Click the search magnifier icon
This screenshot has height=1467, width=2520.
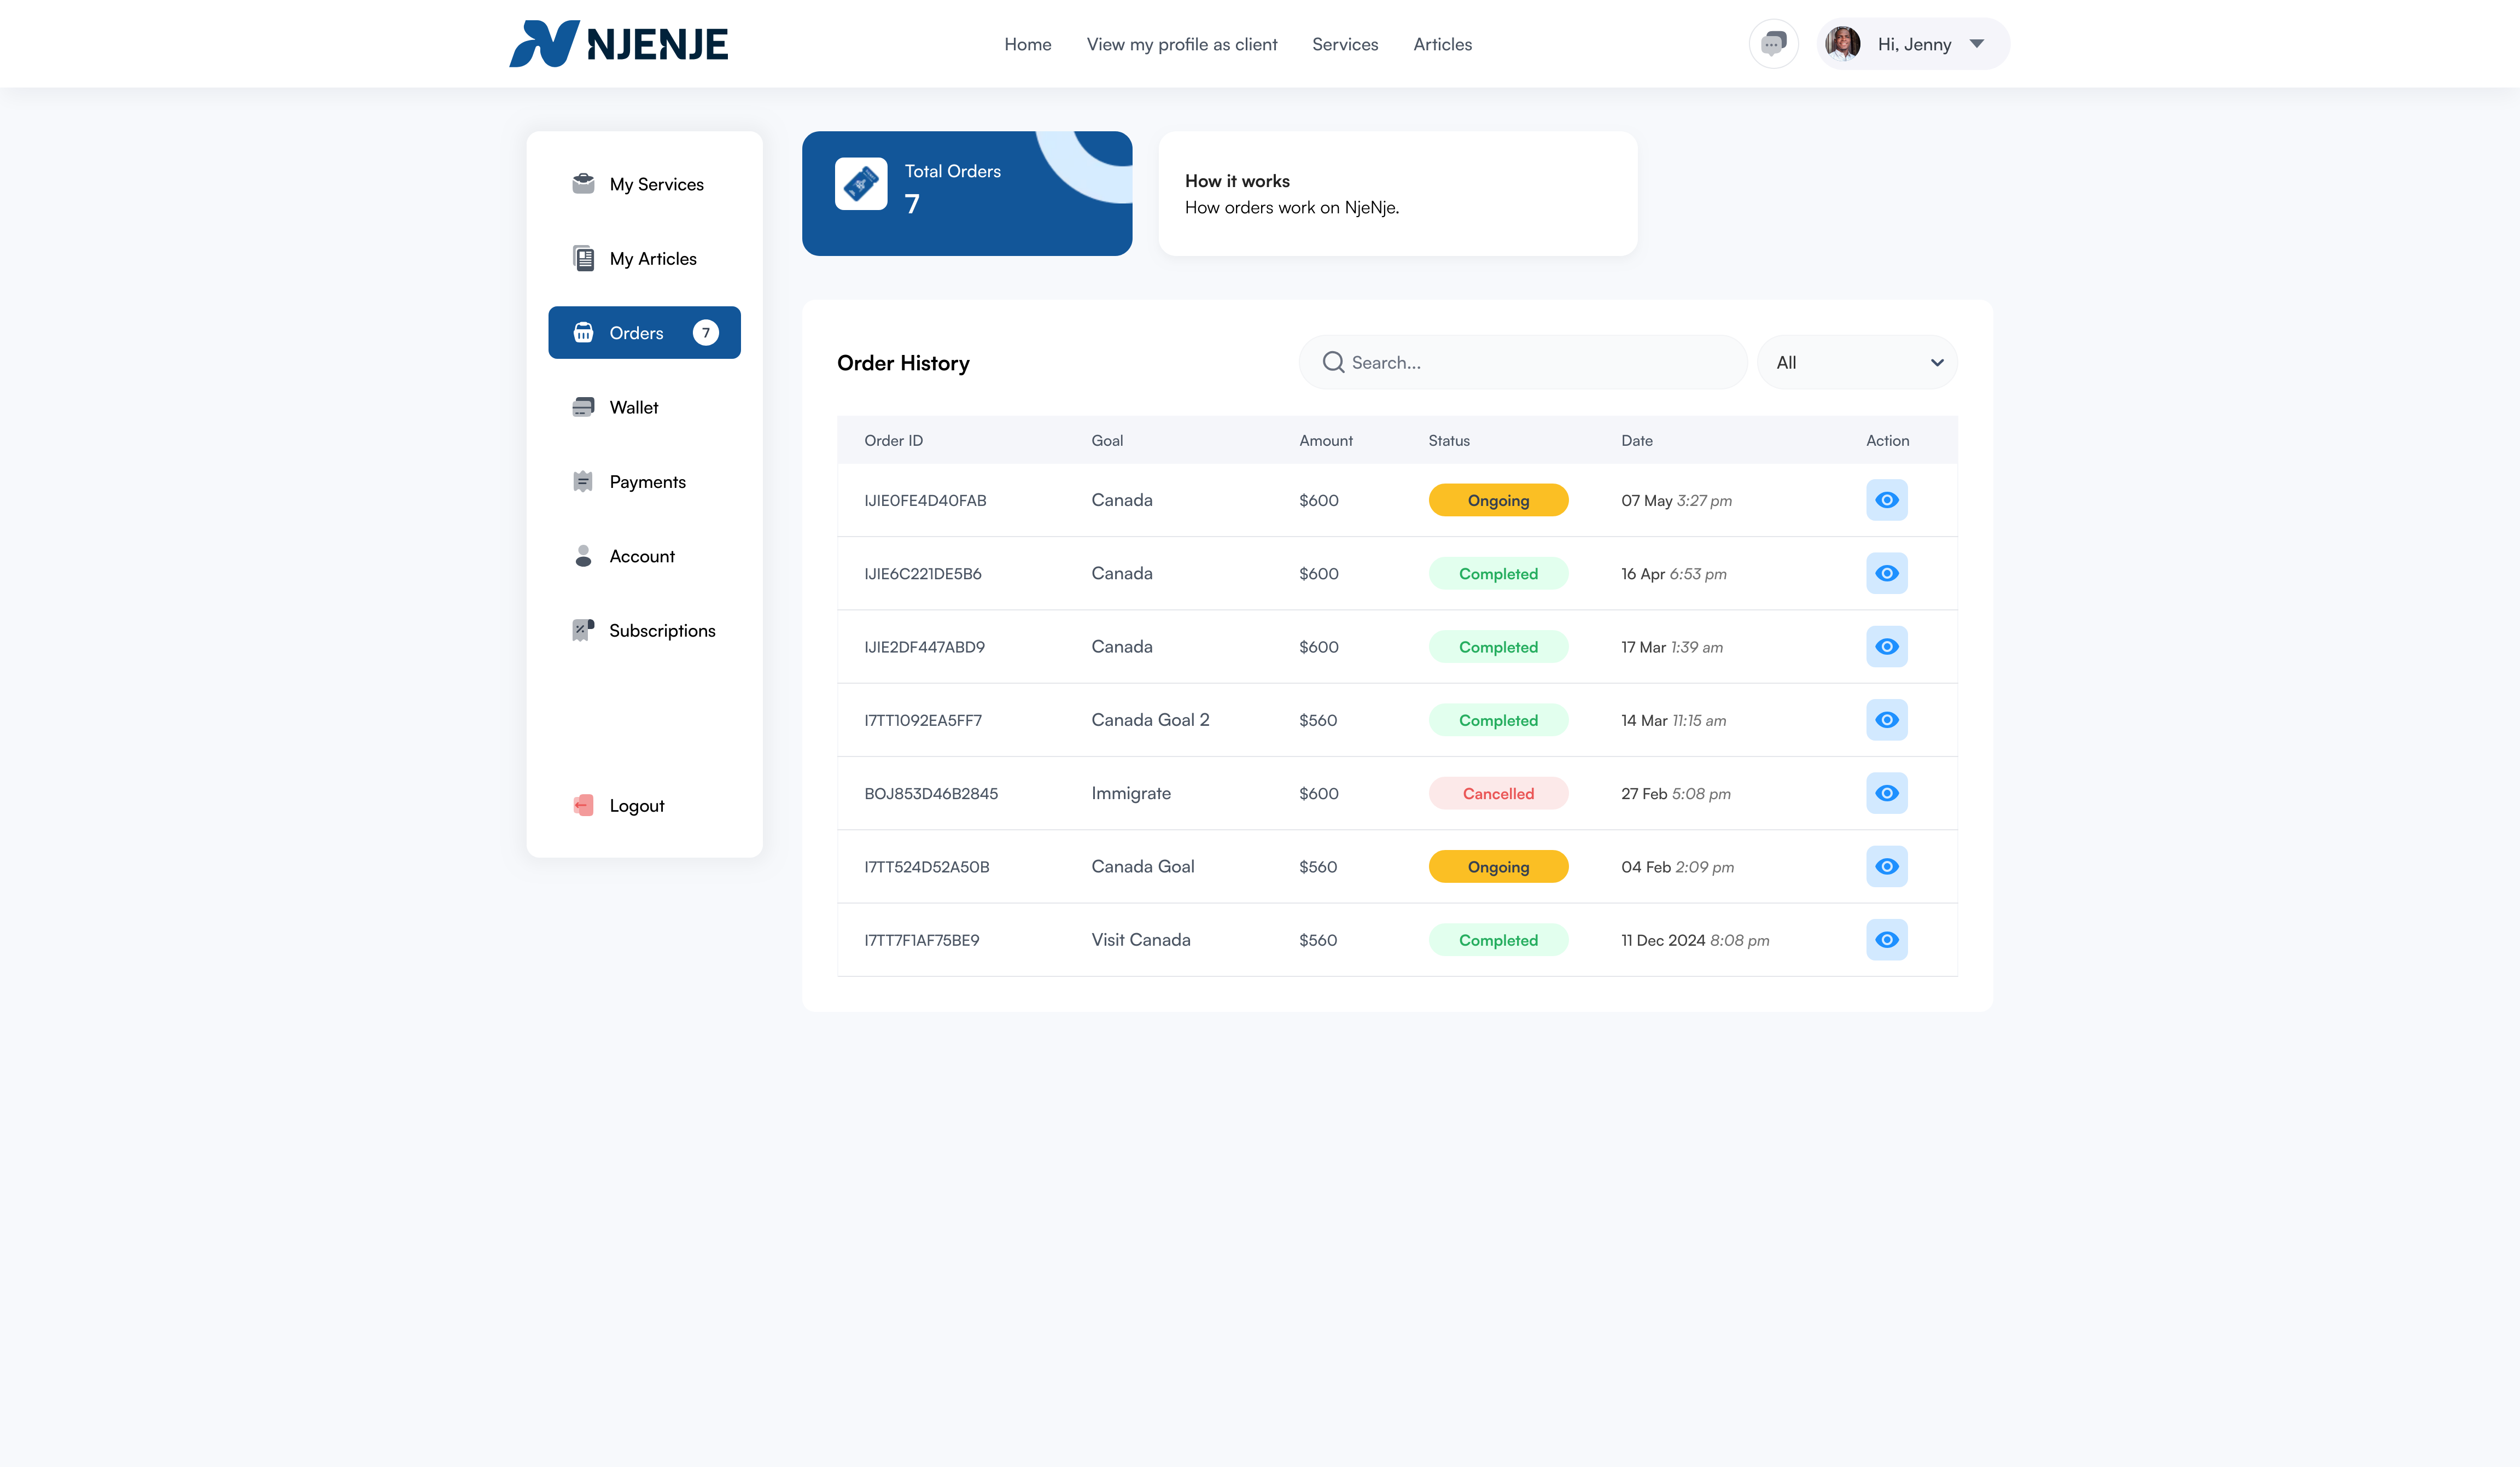click(x=1333, y=362)
